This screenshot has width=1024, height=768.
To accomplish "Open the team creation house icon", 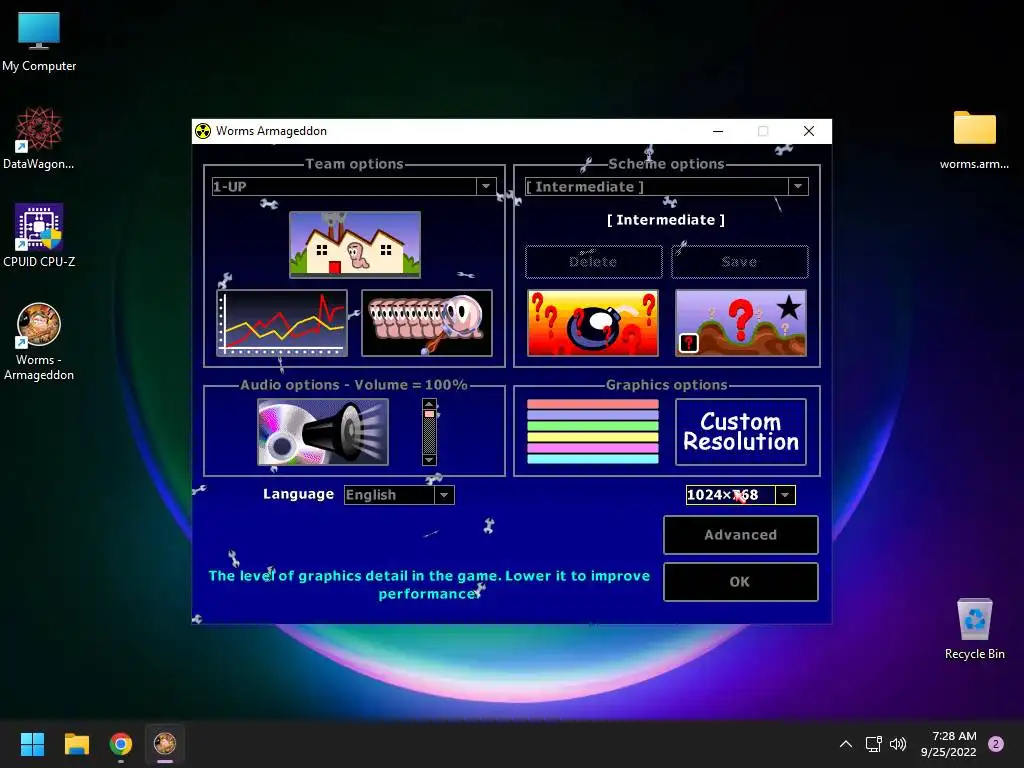I will [x=355, y=244].
